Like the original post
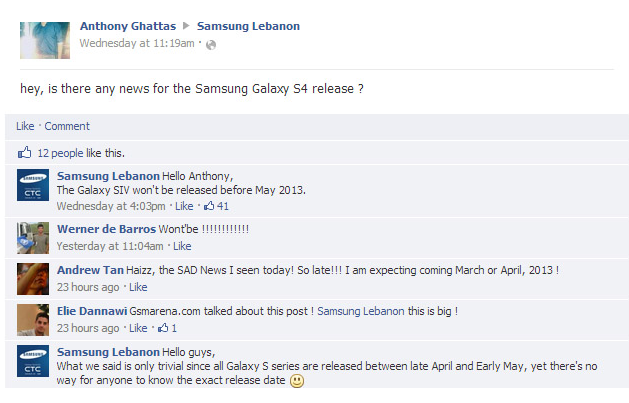The image size is (629, 403). (25, 126)
